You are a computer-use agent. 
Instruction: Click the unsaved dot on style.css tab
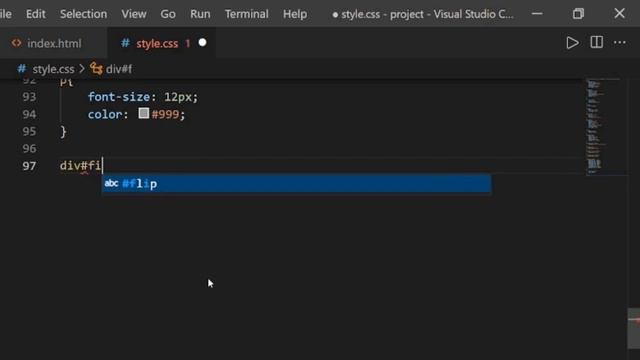pos(202,42)
